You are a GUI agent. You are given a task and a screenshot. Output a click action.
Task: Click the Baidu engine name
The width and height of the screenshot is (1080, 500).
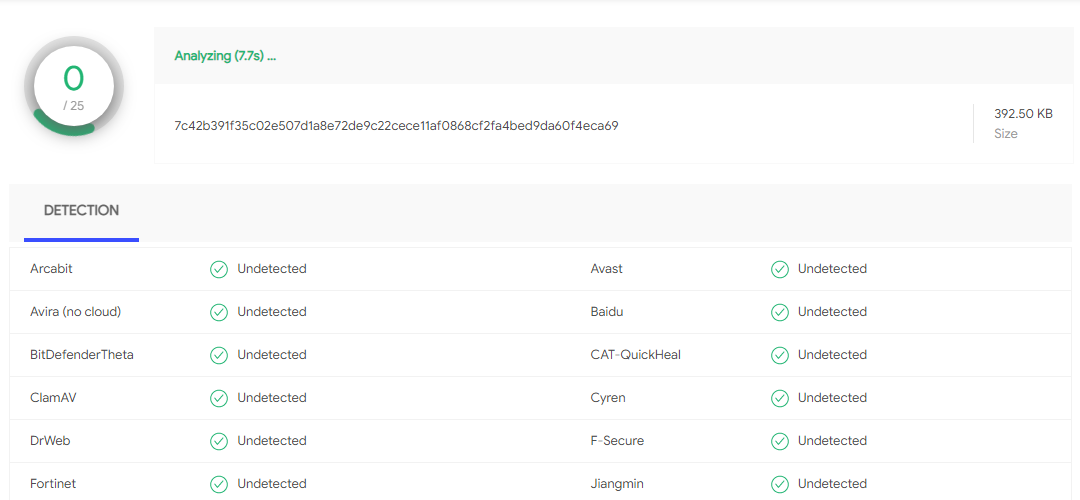[x=607, y=311]
